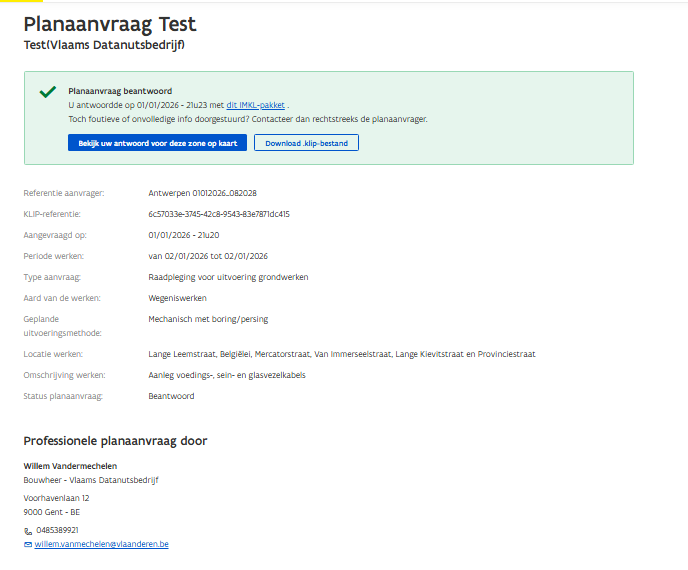The width and height of the screenshot is (688, 570).
Task: Click the 'Aangevraagd op:' label
Action: click(x=55, y=235)
